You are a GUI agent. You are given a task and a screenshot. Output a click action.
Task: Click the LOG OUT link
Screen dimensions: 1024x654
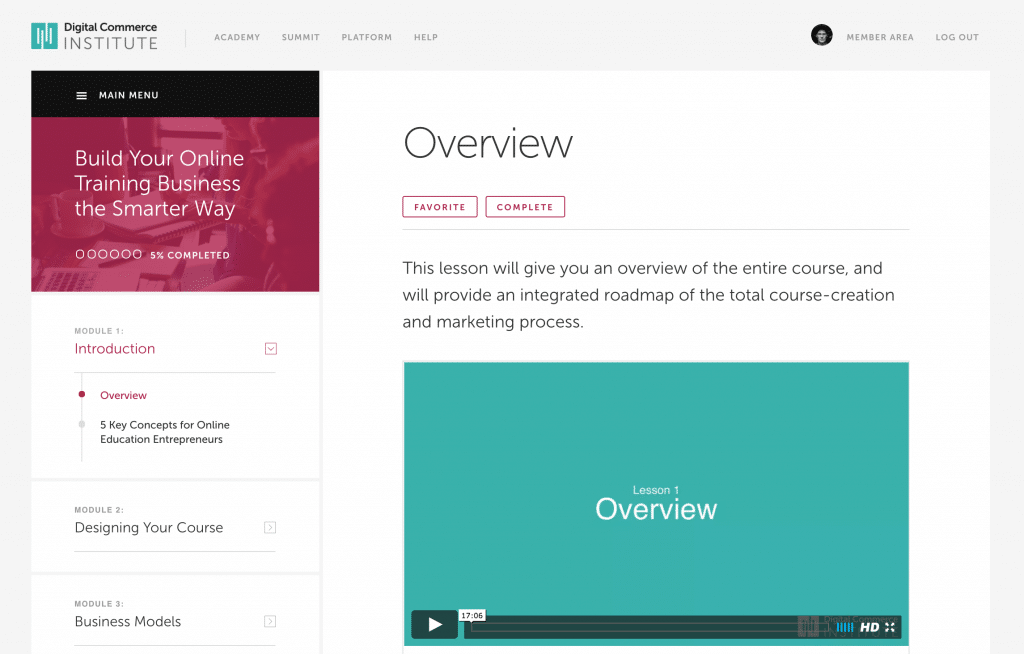coord(956,37)
